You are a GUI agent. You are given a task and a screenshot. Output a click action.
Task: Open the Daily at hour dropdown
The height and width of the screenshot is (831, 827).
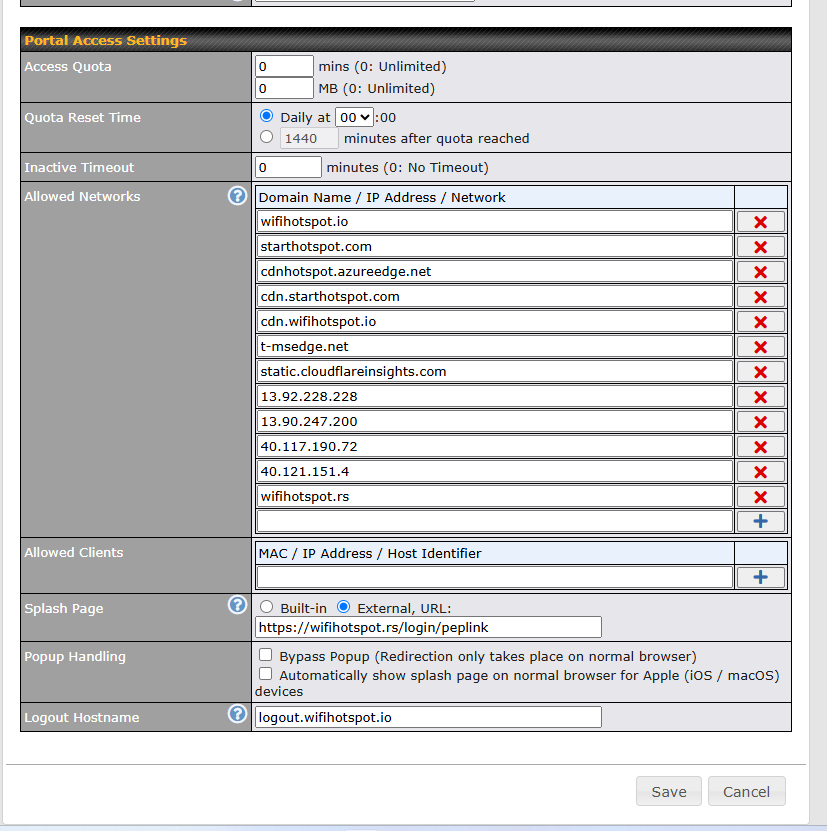click(354, 117)
